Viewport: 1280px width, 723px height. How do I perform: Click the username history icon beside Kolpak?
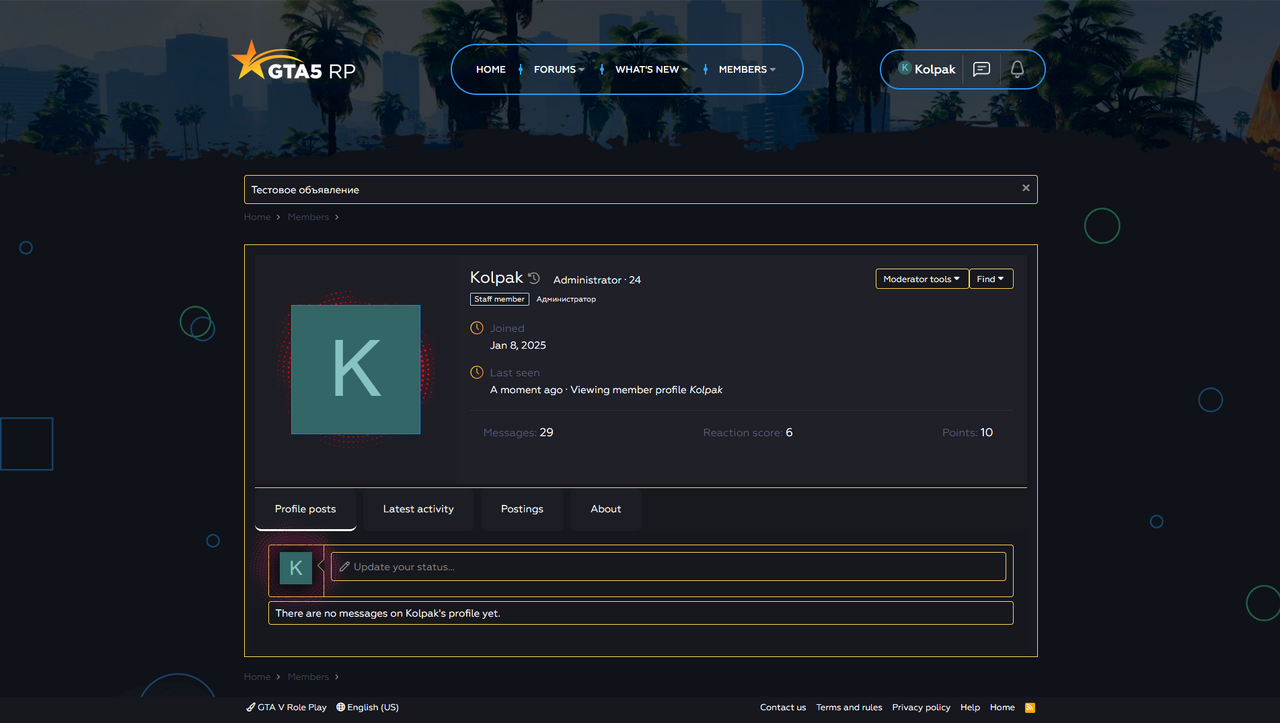(534, 279)
